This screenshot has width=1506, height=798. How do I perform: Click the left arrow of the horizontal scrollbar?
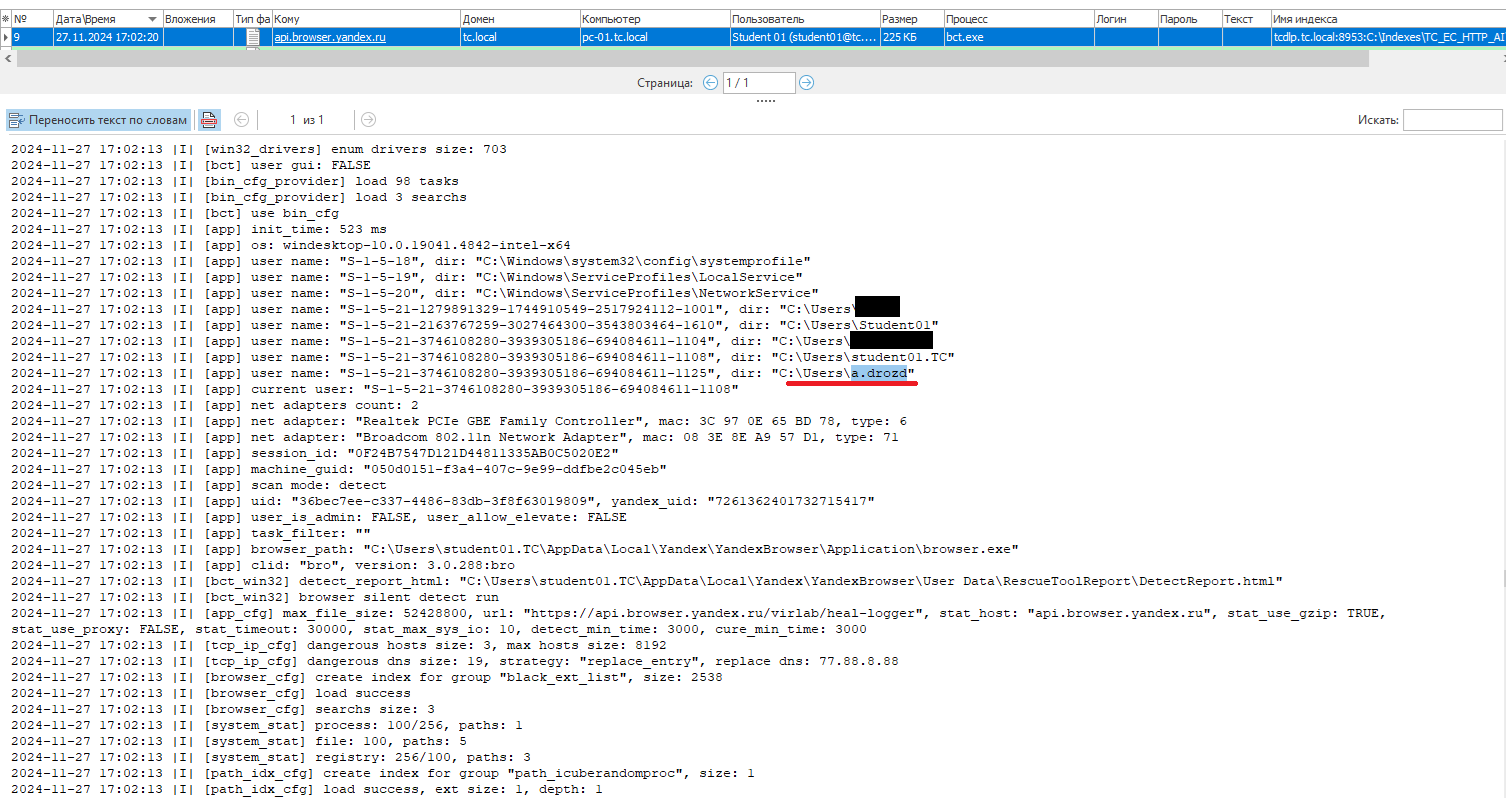(9, 58)
